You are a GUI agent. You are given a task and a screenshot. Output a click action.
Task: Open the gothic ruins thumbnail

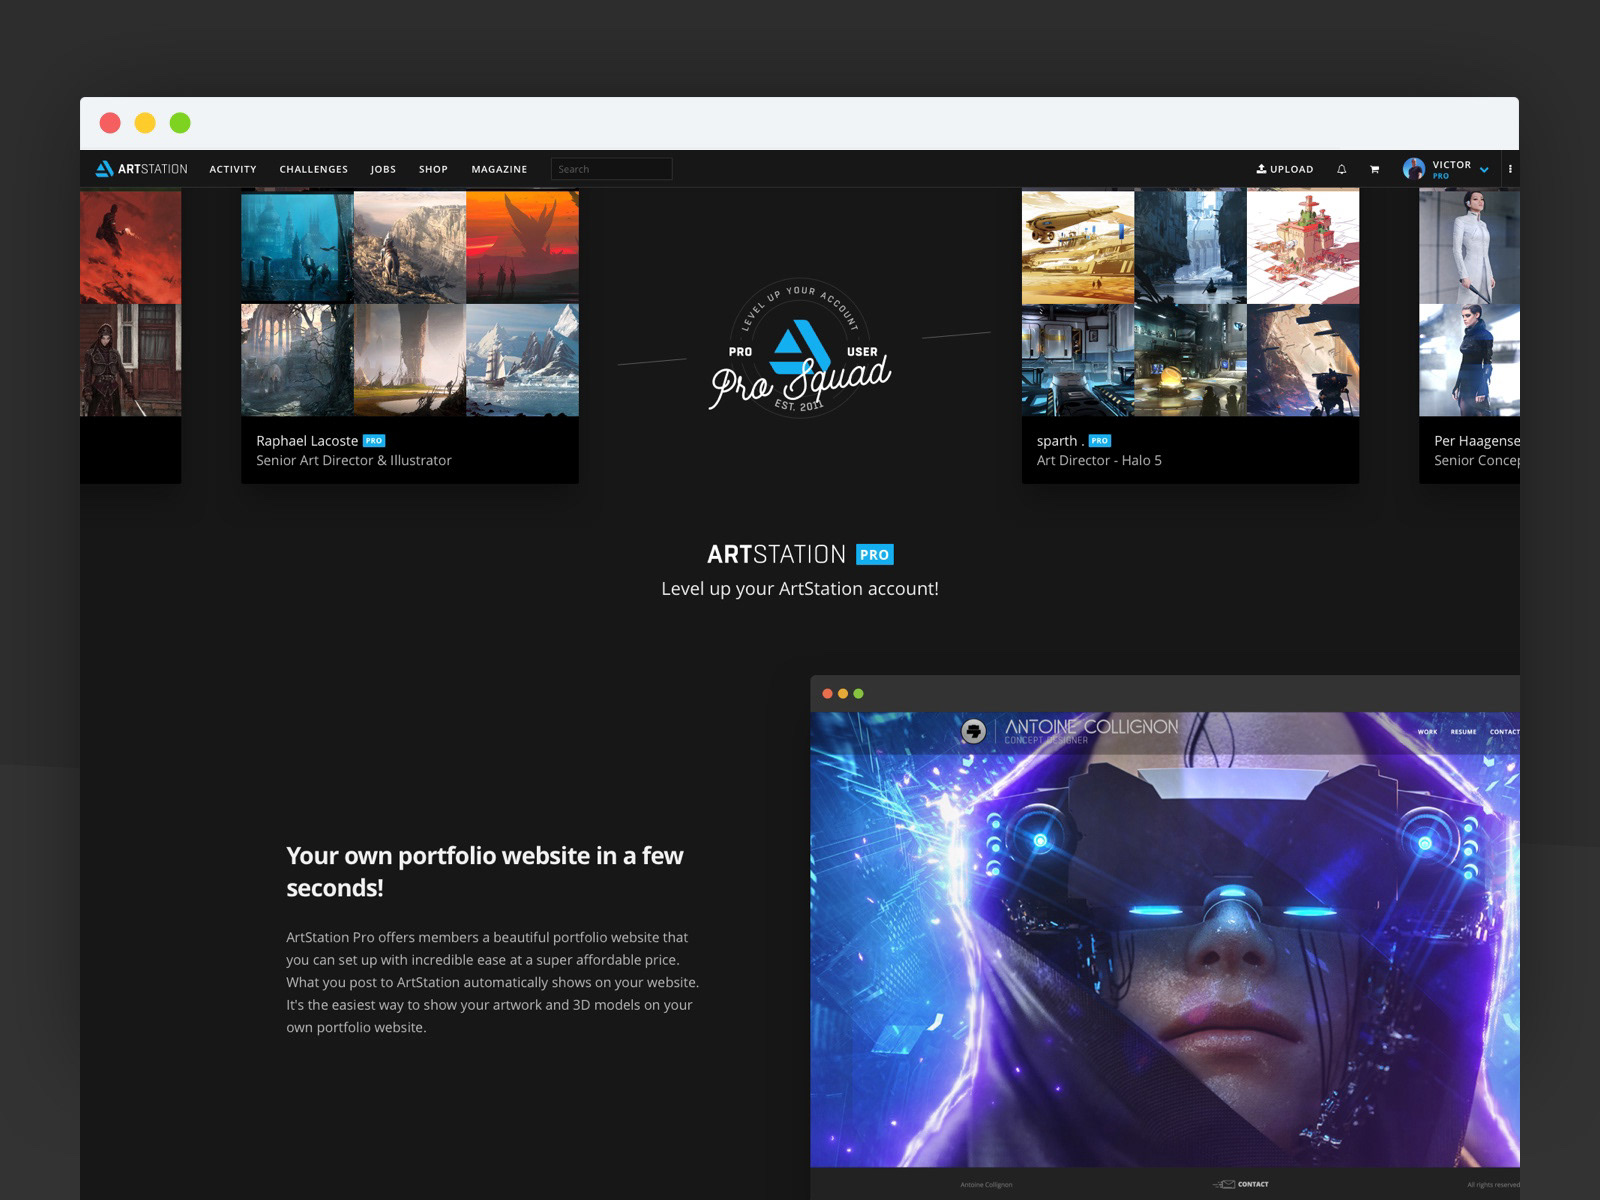point(297,360)
